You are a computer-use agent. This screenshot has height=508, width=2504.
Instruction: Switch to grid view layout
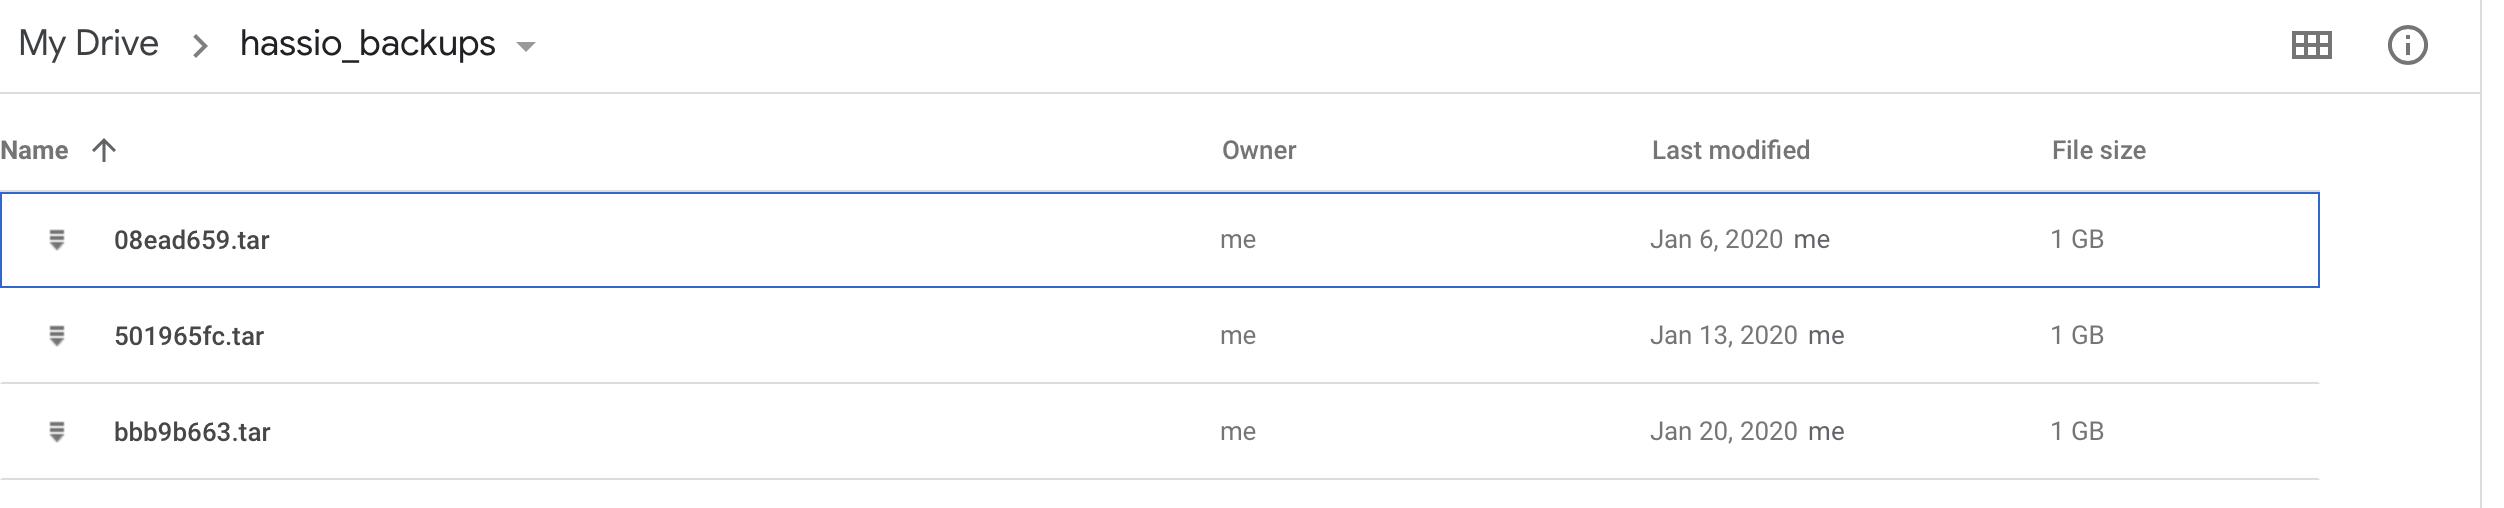coord(2311,46)
